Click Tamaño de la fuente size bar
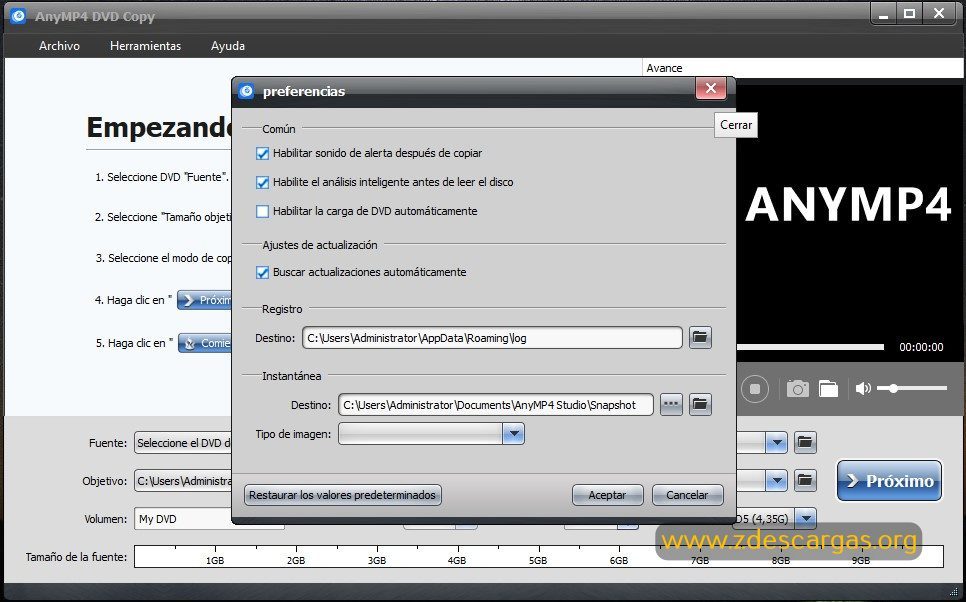 (538, 556)
